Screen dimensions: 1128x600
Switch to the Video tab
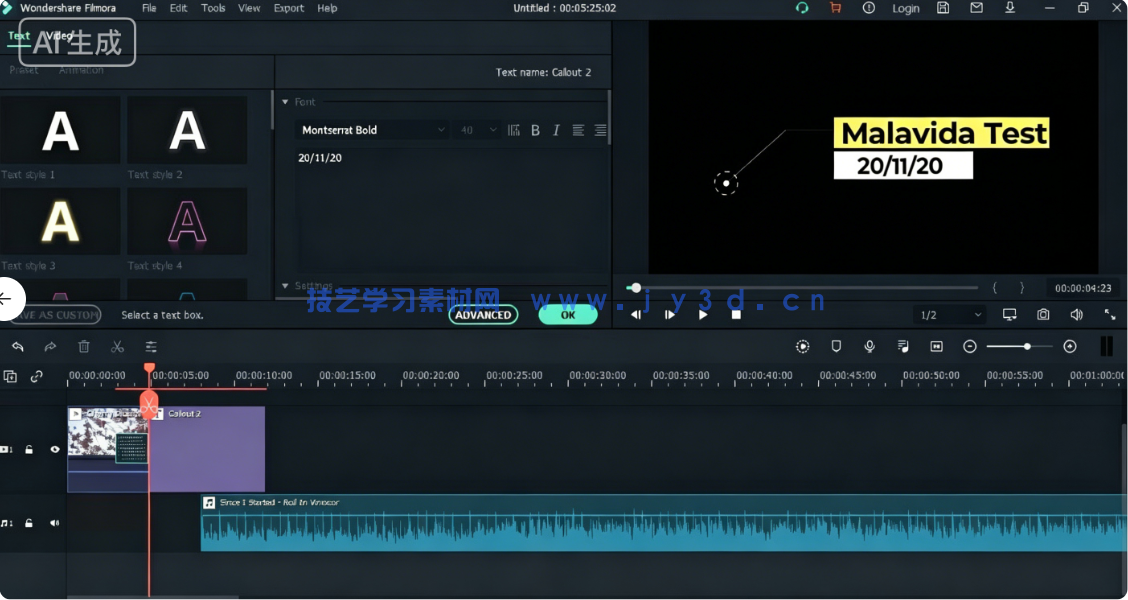tap(58, 35)
